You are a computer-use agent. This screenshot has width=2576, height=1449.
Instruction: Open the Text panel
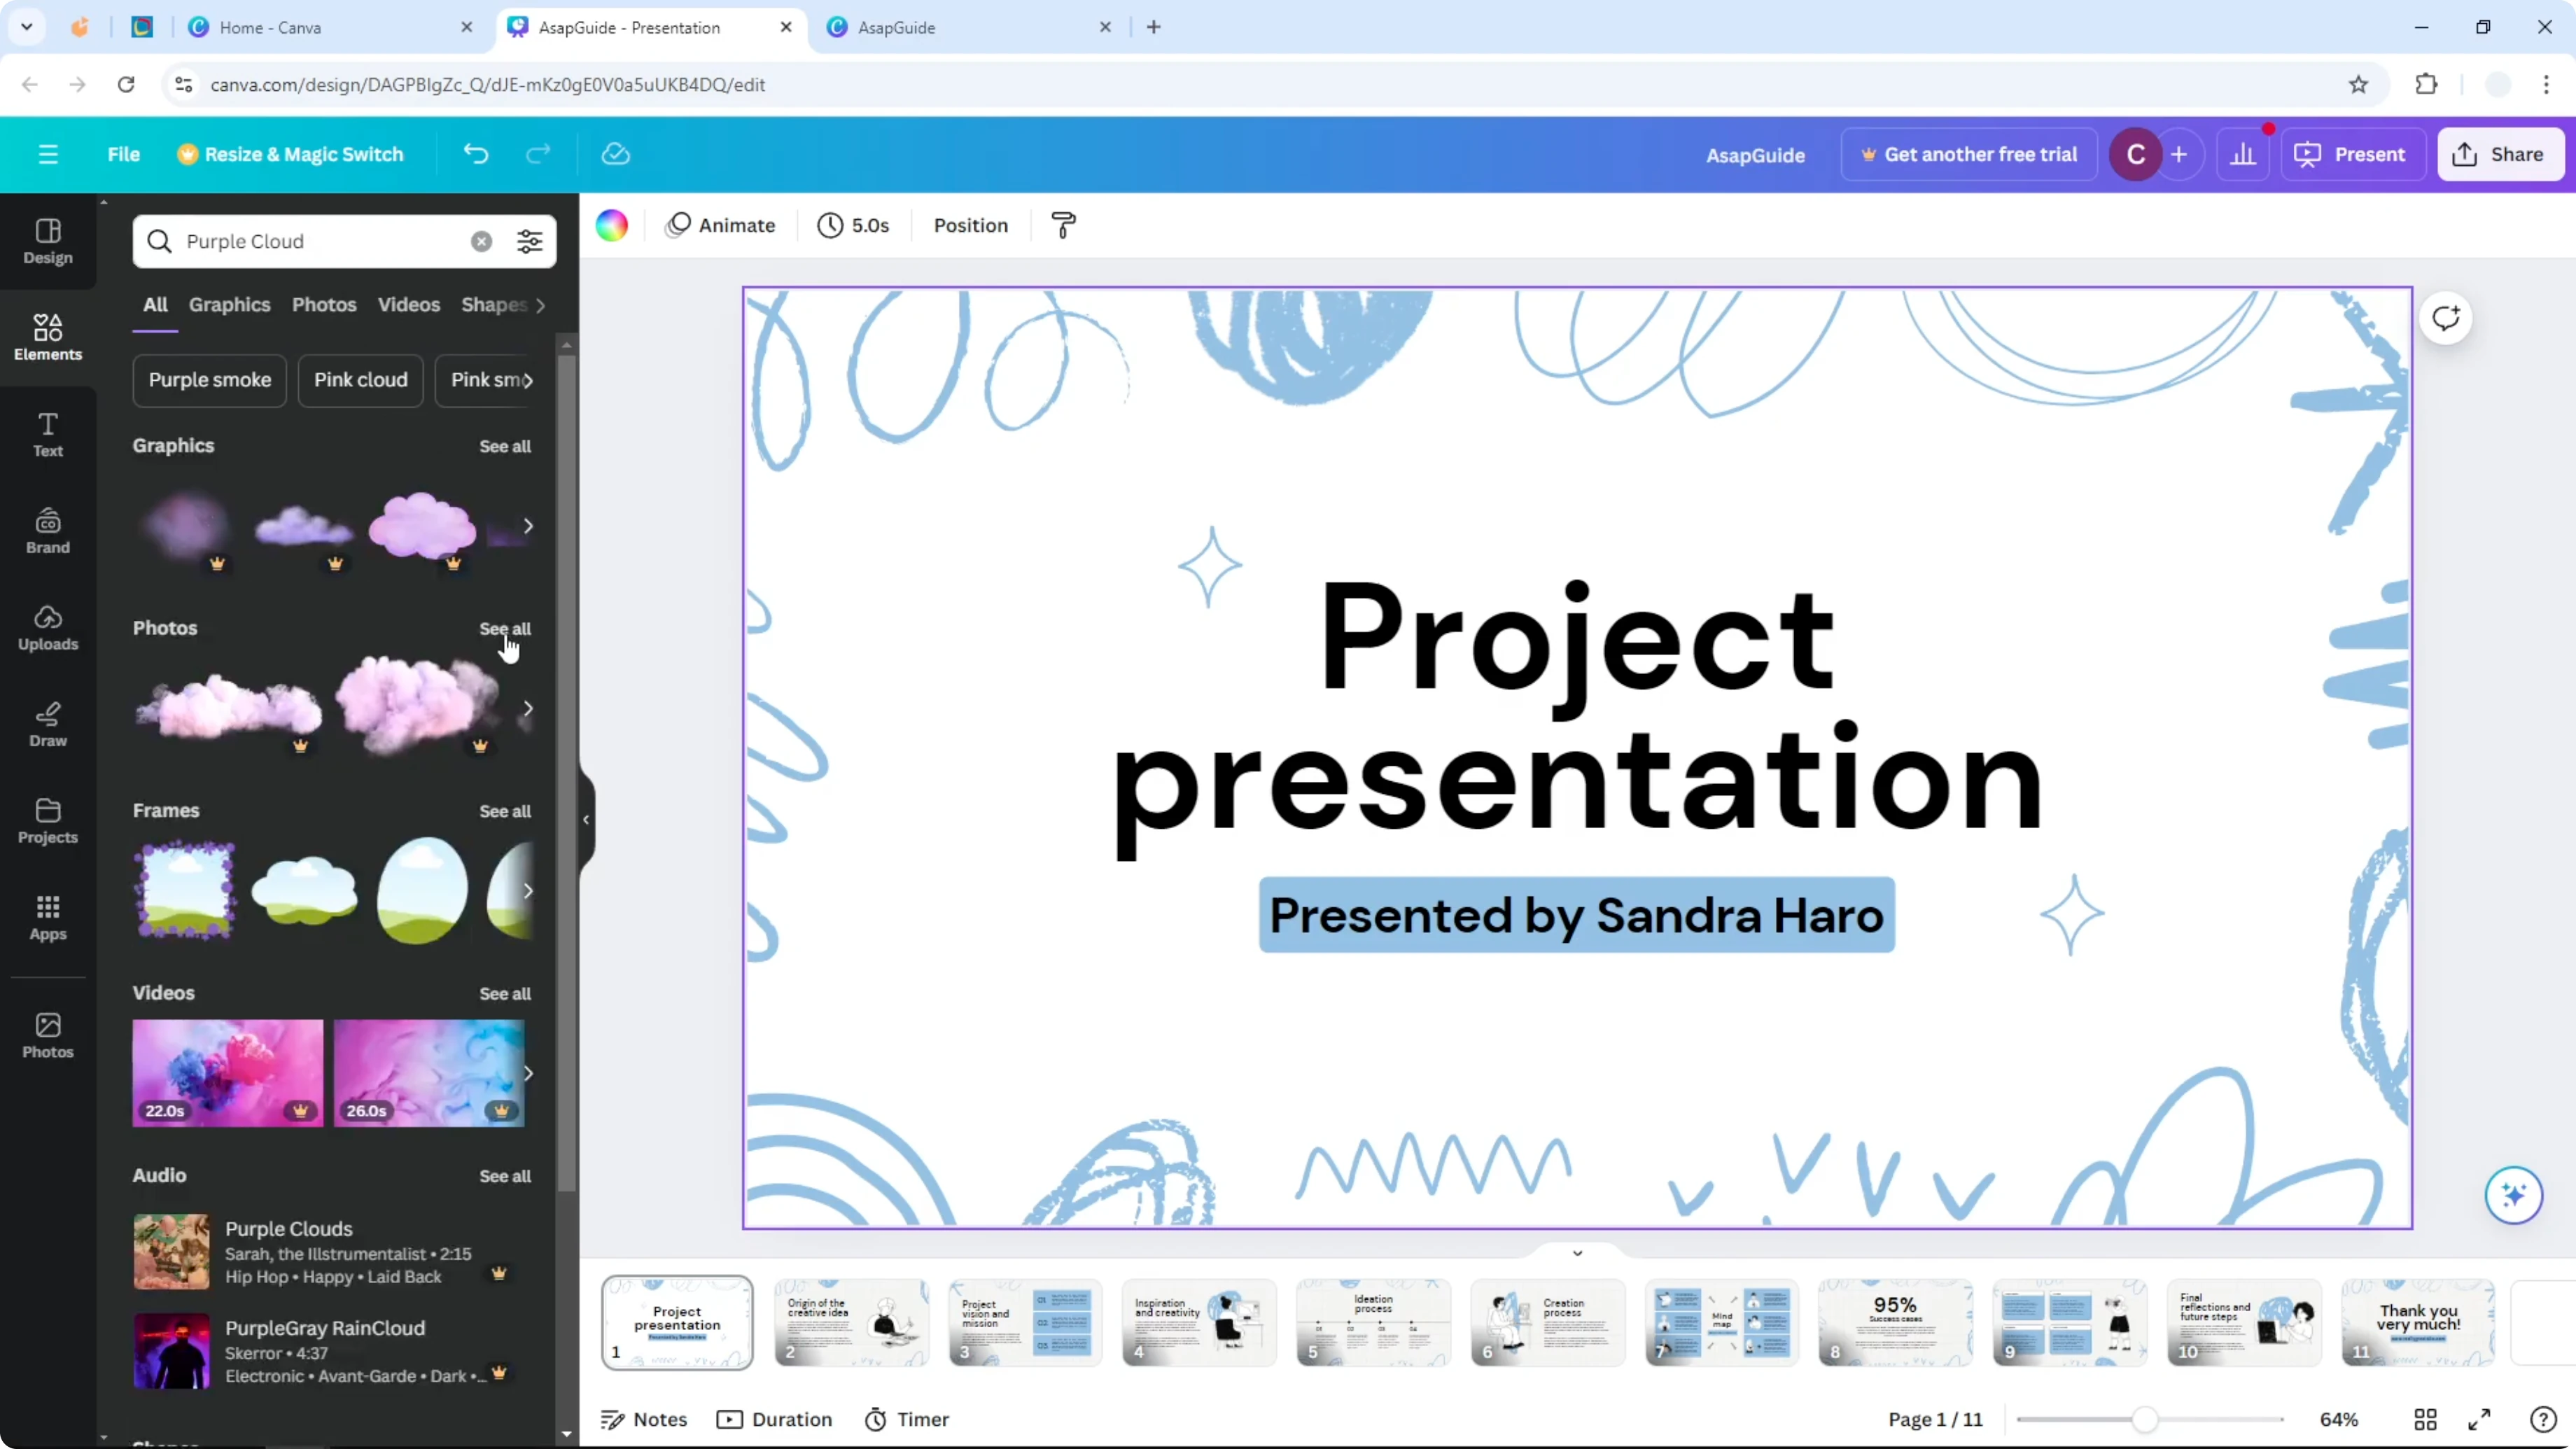click(x=48, y=434)
